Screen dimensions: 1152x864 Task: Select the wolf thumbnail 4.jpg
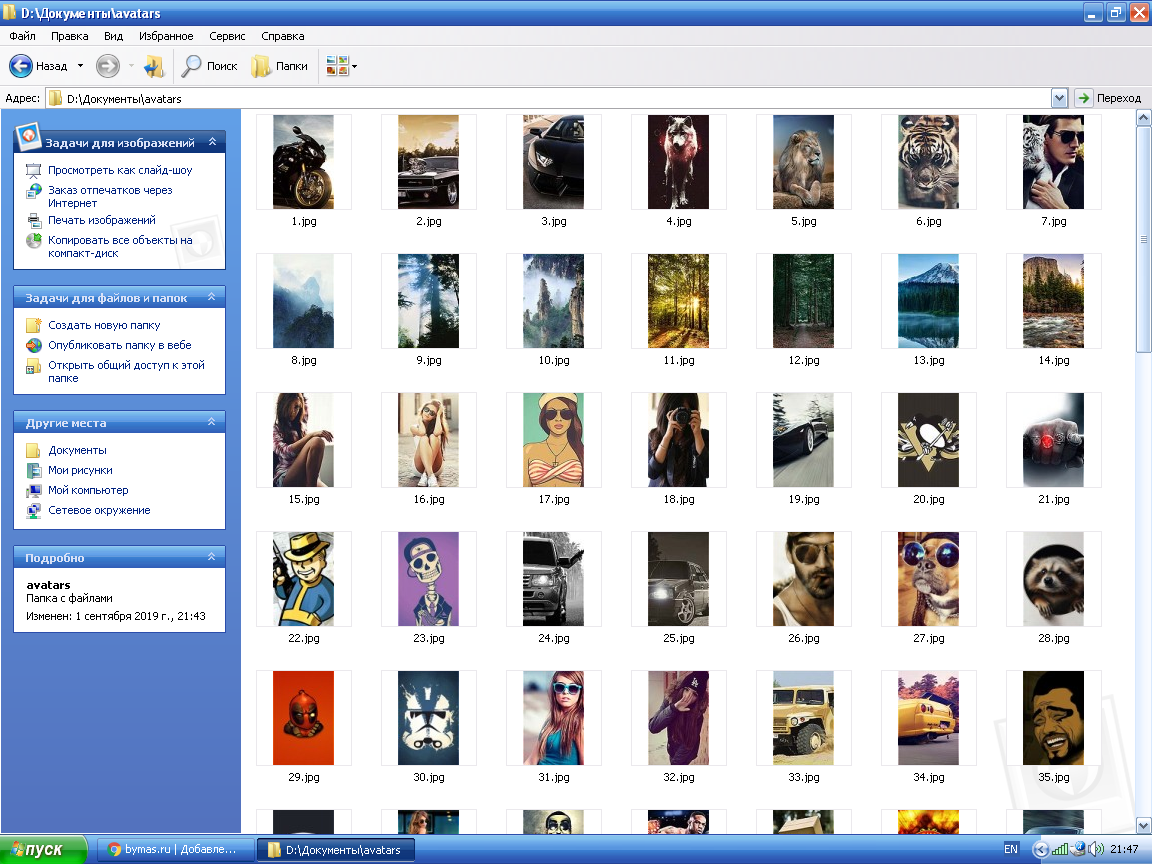[x=678, y=162]
